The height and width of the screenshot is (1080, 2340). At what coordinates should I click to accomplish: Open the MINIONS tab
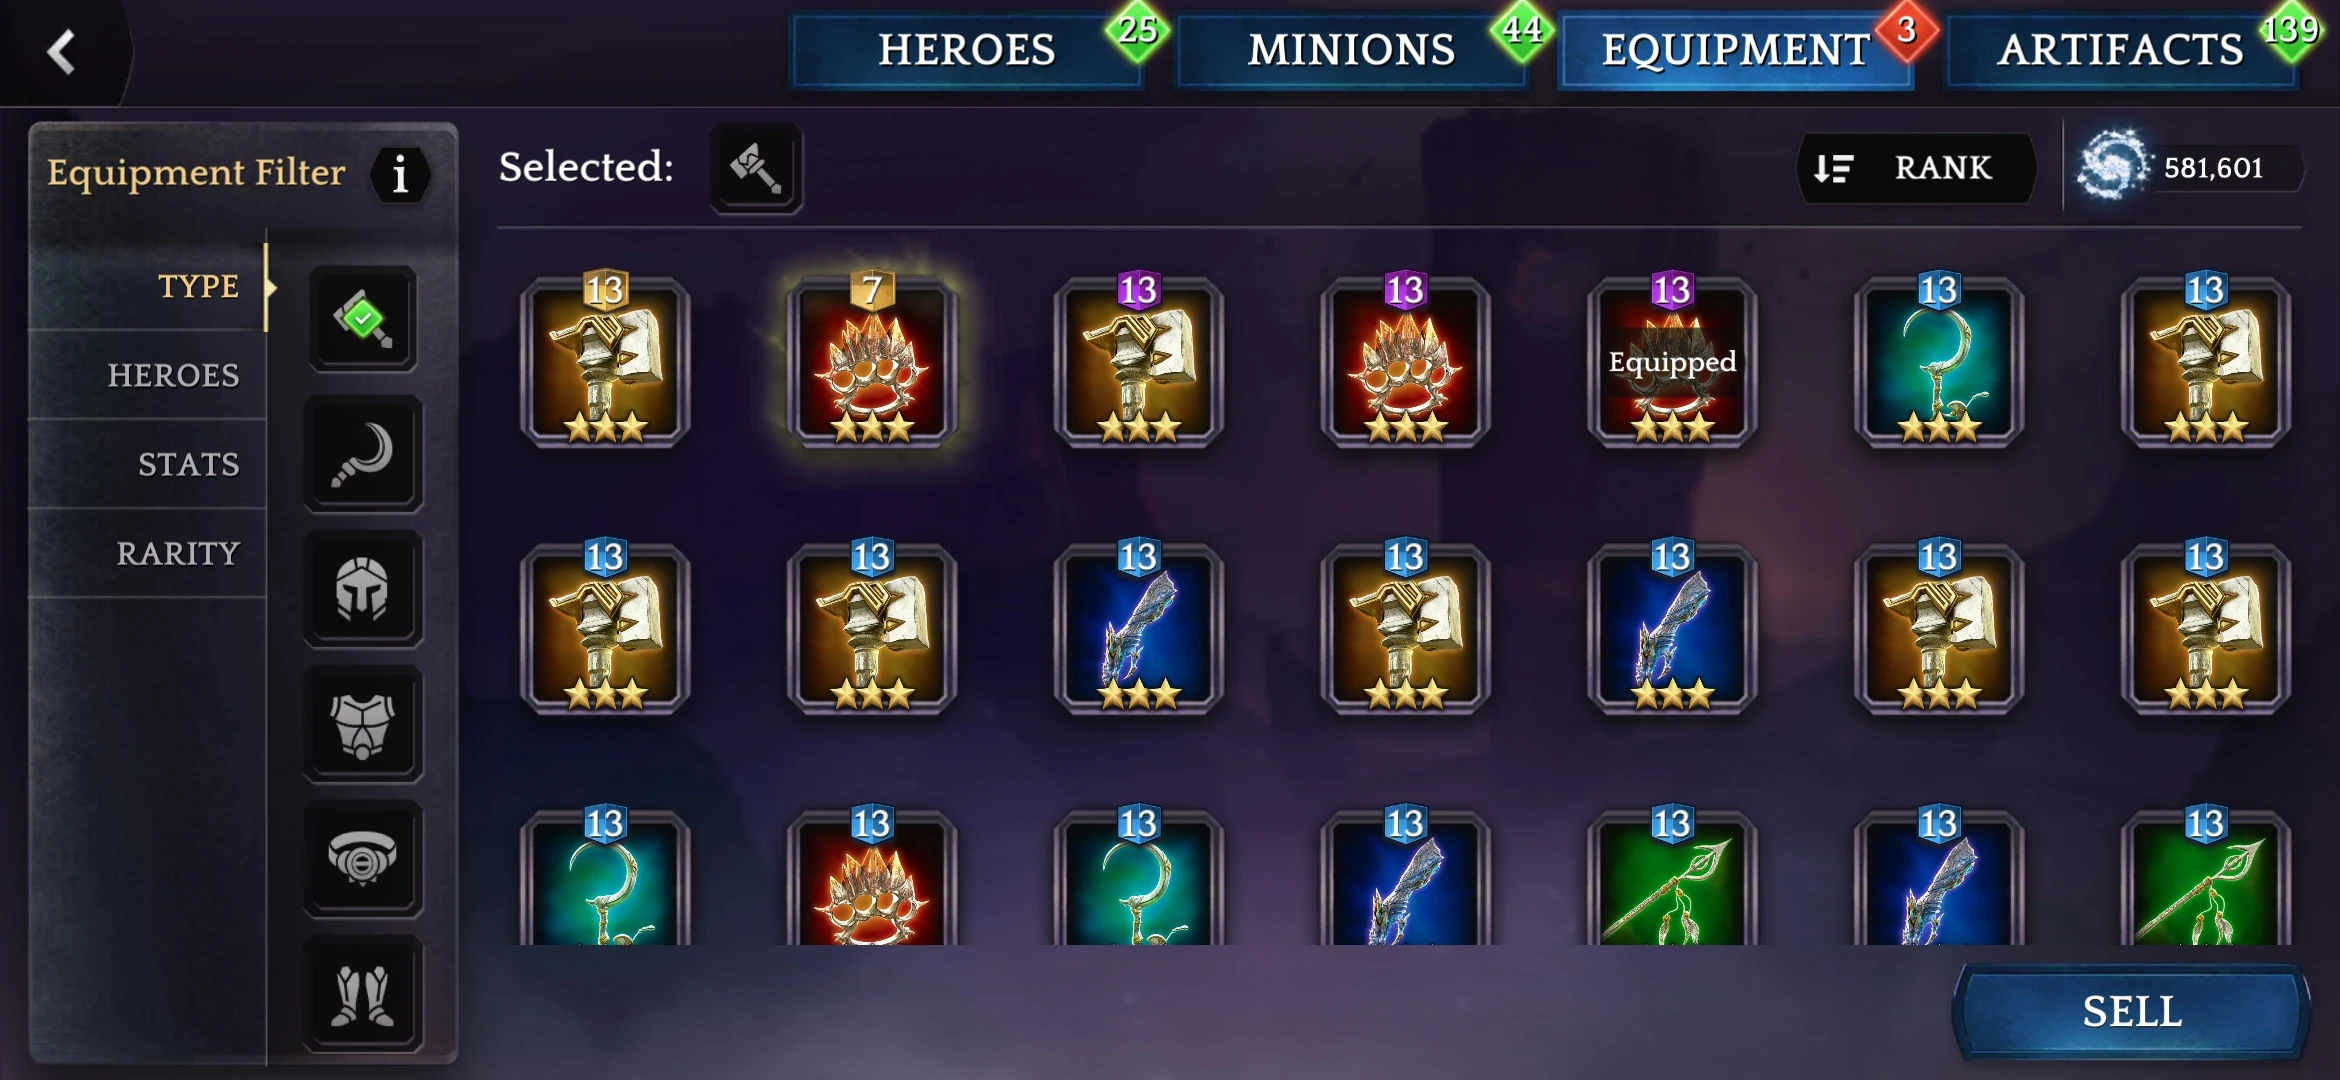pyautogui.click(x=1352, y=50)
